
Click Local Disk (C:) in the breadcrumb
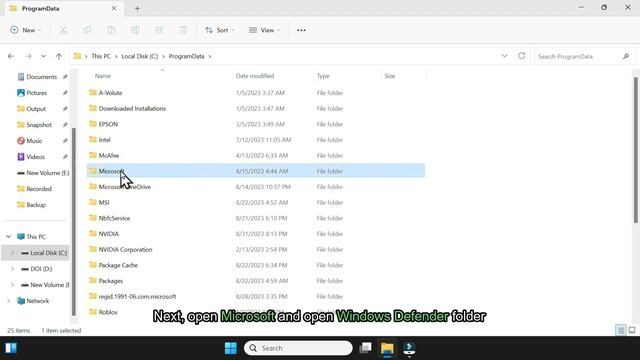140,56
